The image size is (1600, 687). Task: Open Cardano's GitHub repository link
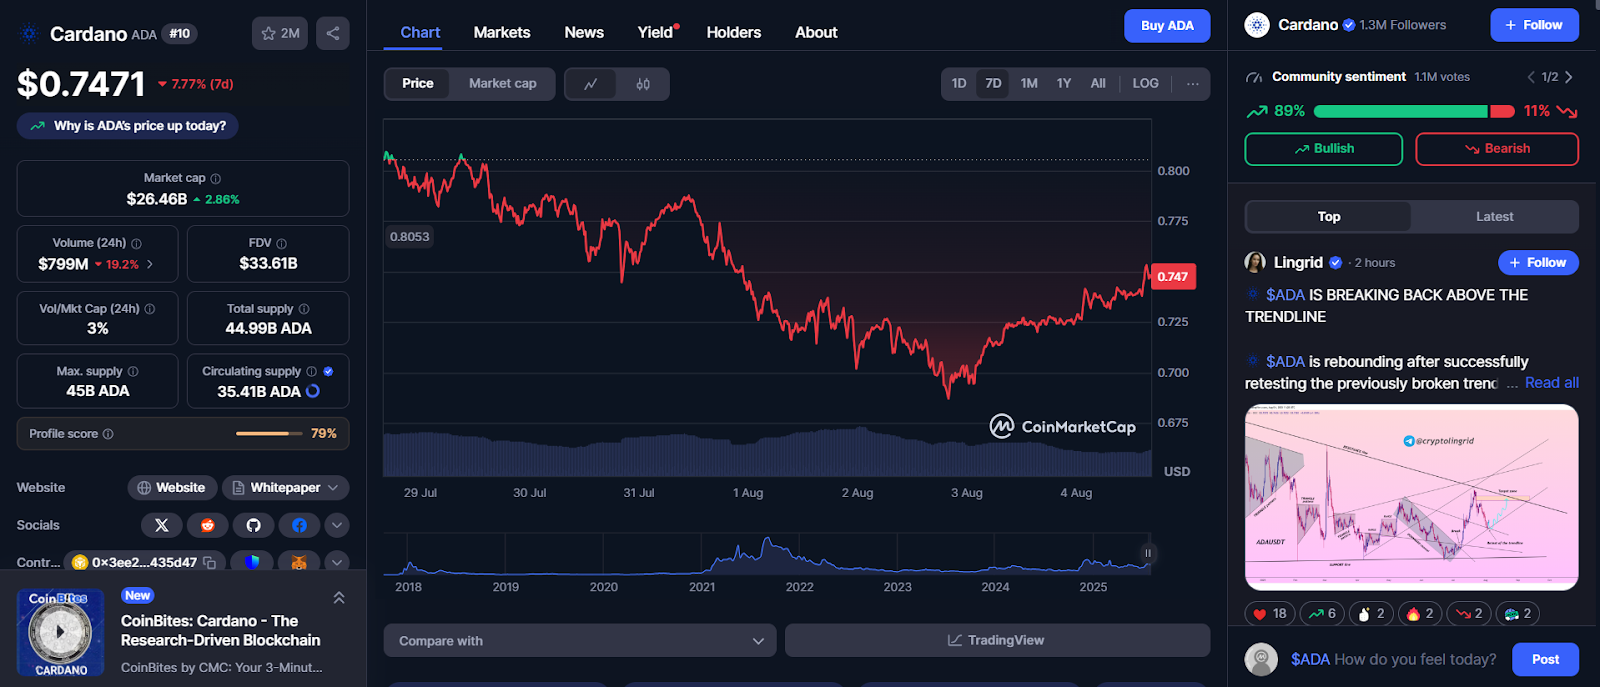[x=254, y=525]
